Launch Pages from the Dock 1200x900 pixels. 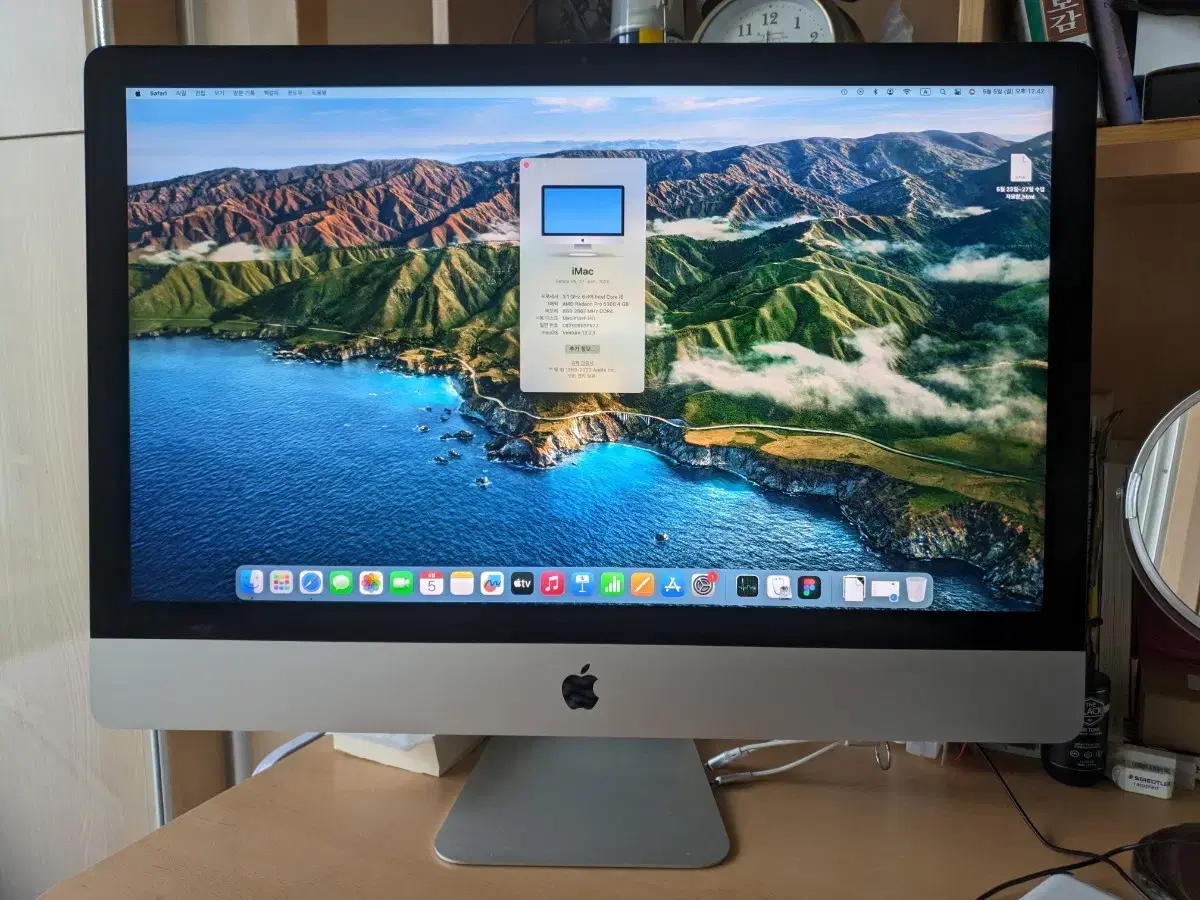pos(642,583)
